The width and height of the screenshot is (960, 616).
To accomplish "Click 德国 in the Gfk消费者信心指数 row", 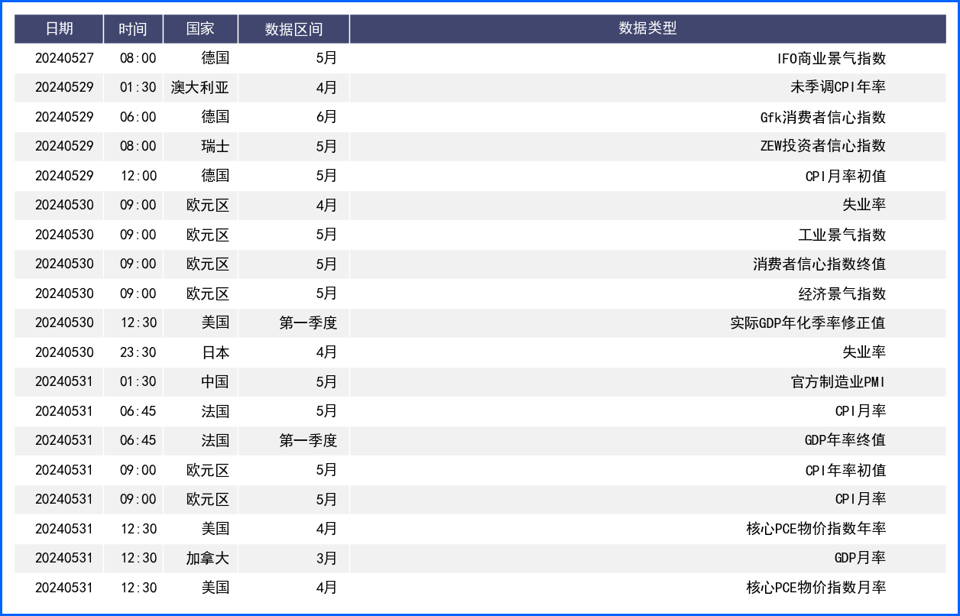I will [215, 117].
